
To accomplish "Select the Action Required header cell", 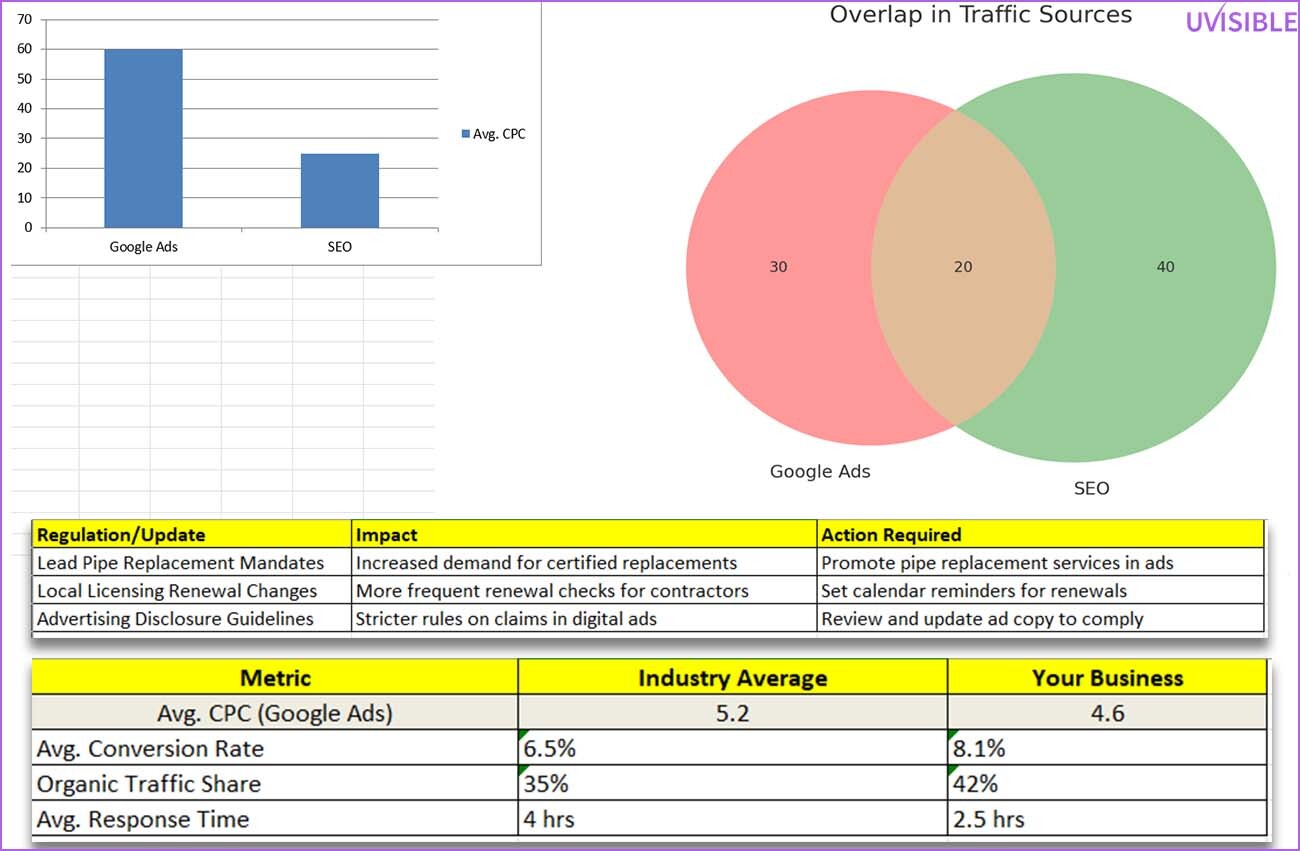I will coord(1041,535).
